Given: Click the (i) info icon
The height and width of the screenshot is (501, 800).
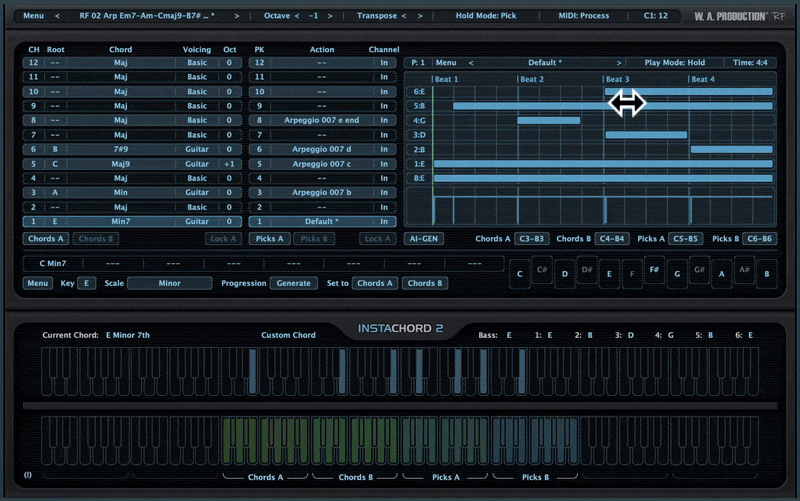Looking at the screenshot, I should [x=28, y=475].
